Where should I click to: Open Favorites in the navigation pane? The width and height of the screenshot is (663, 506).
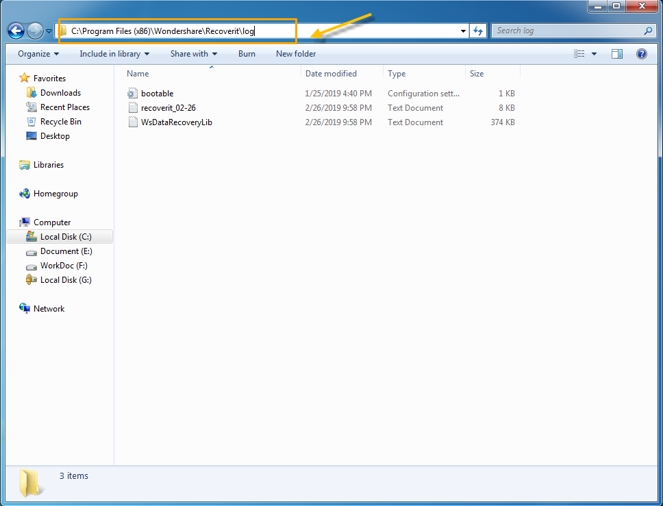click(x=49, y=78)
